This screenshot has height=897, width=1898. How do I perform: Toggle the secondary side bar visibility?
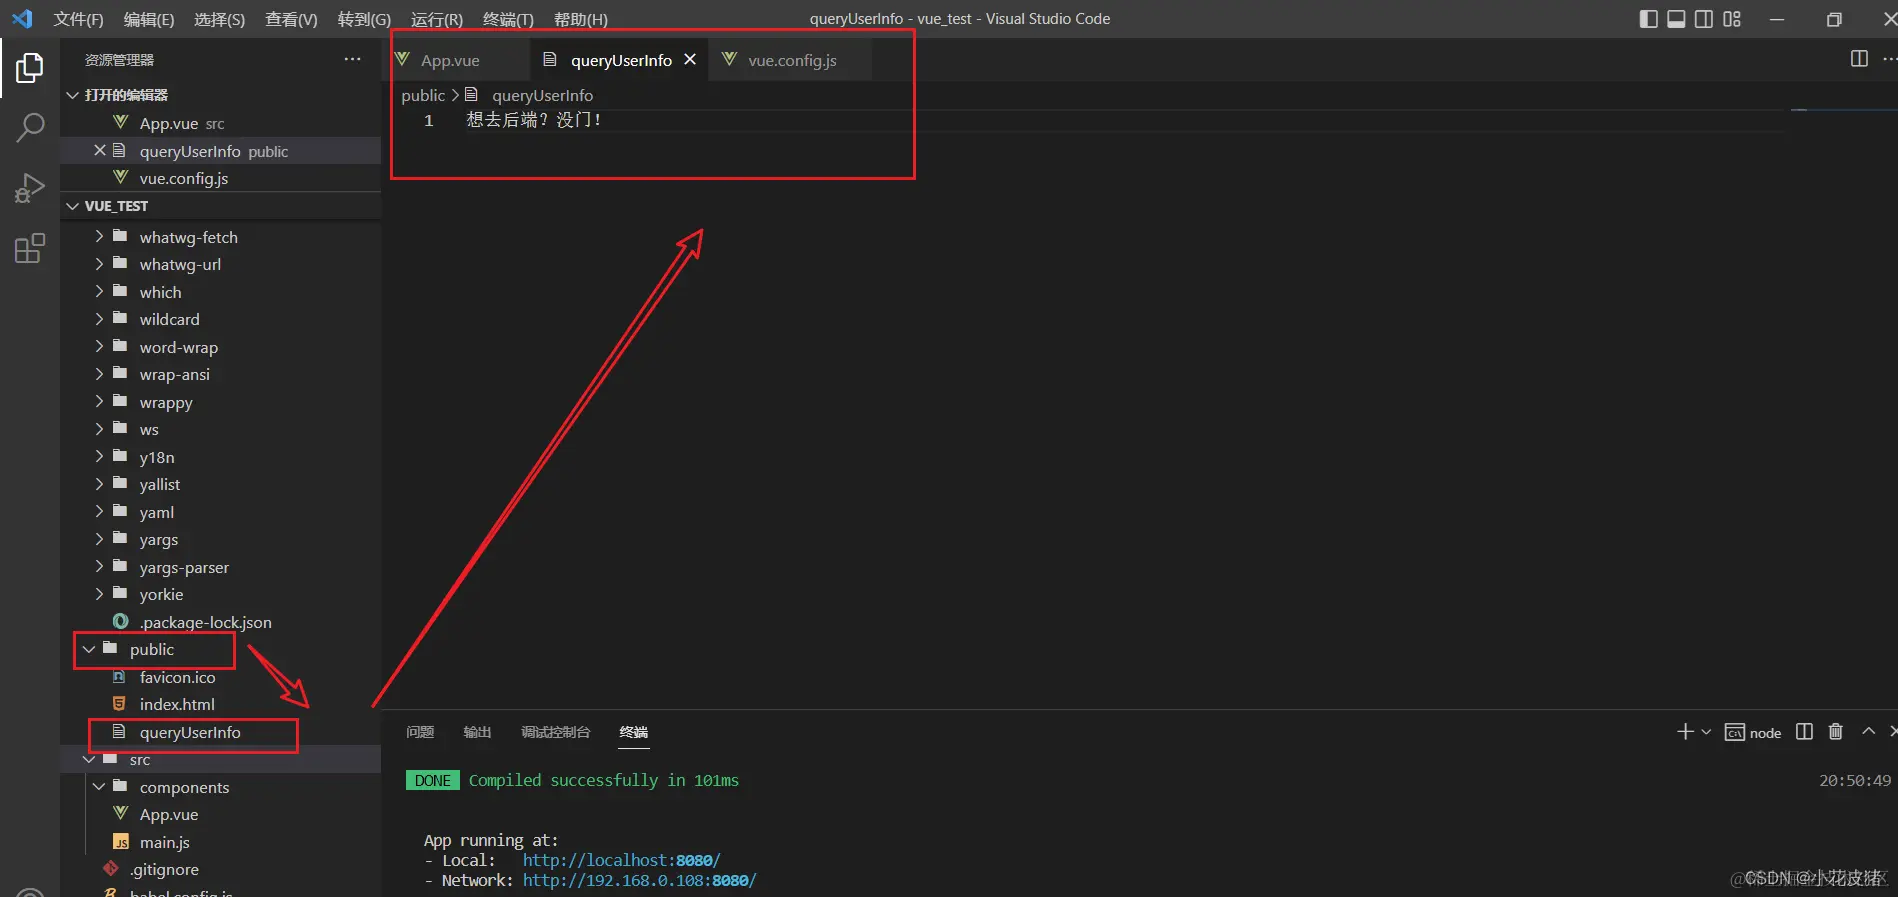pos(1704,19)
